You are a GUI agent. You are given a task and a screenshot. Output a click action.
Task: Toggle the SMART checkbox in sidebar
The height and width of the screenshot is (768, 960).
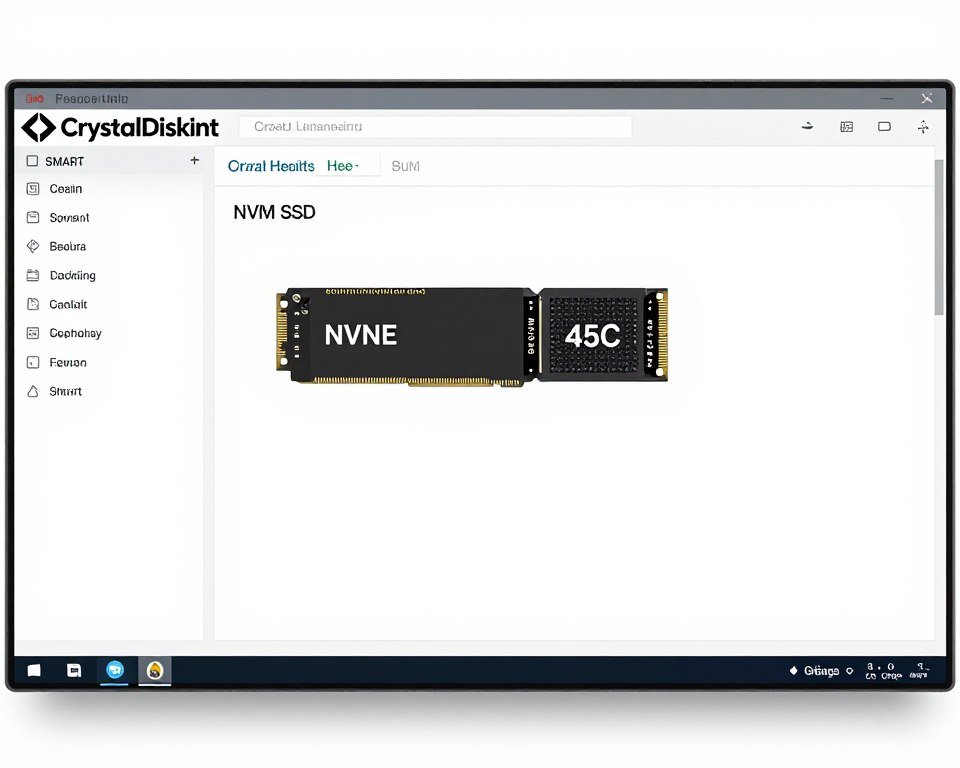click(x=31, y=161)
